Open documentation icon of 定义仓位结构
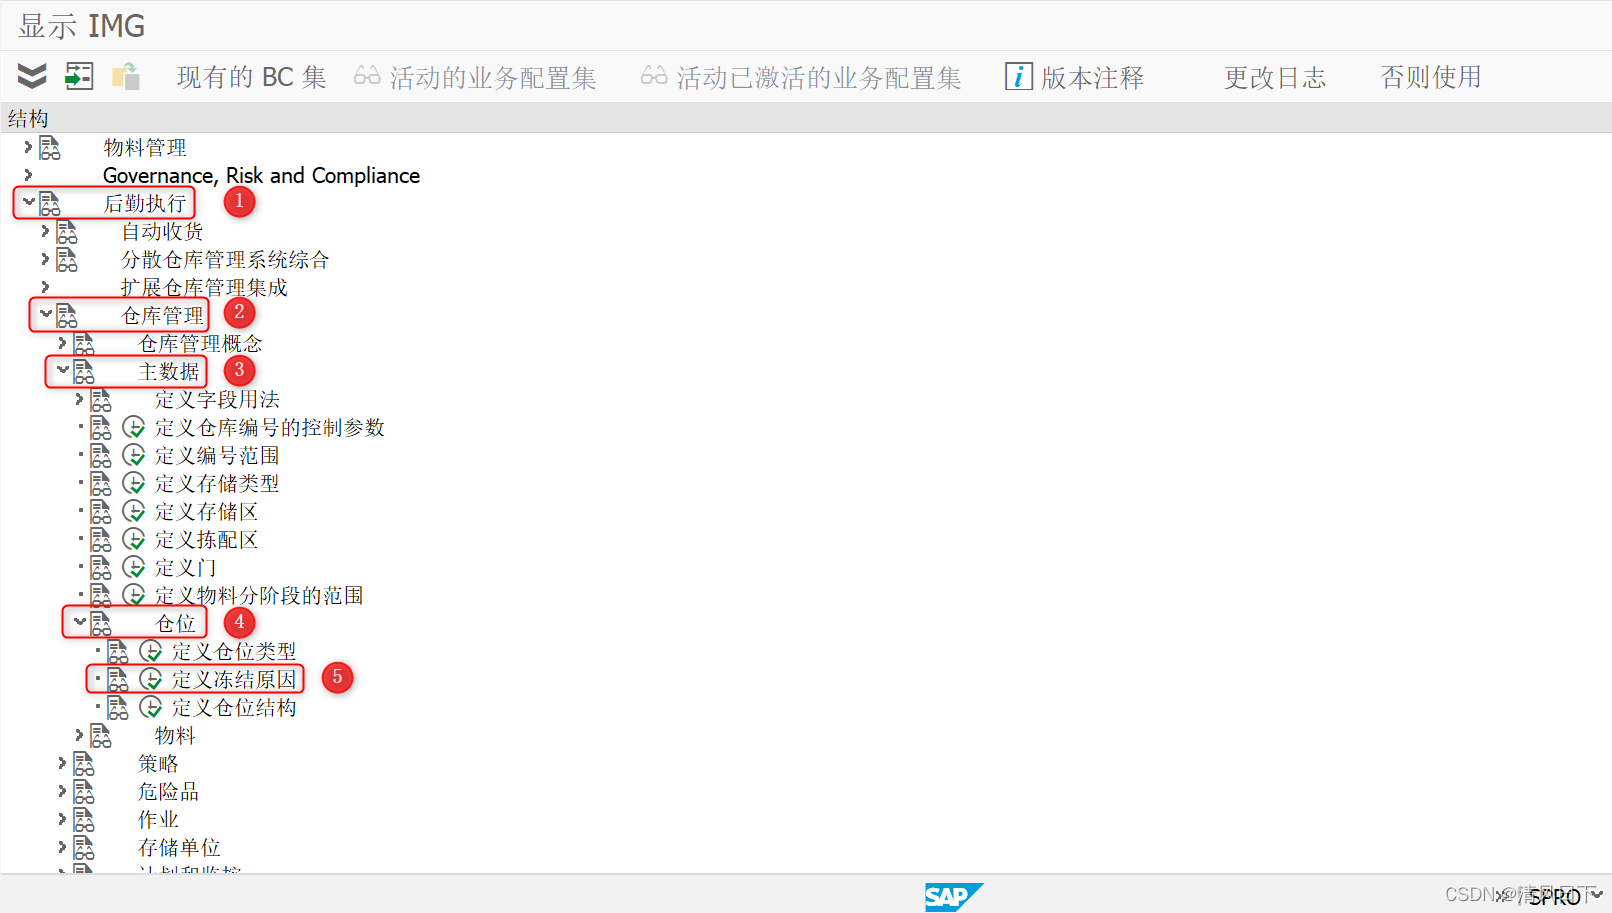 (118, 708)
